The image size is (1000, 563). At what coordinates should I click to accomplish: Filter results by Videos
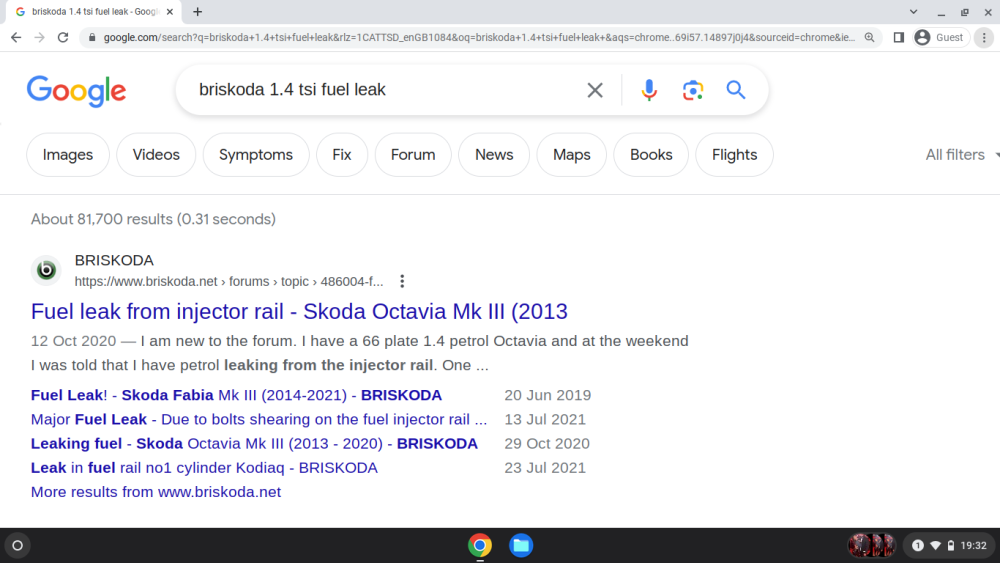pos(156,155)
